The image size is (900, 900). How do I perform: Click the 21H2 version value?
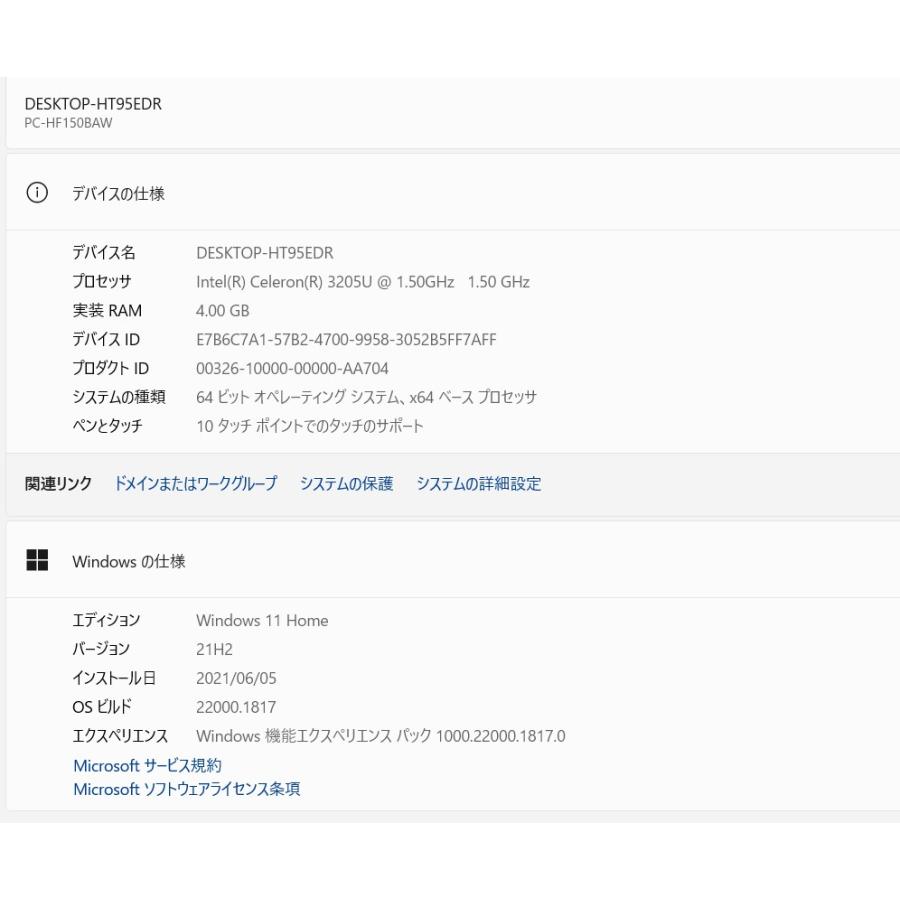214,649
